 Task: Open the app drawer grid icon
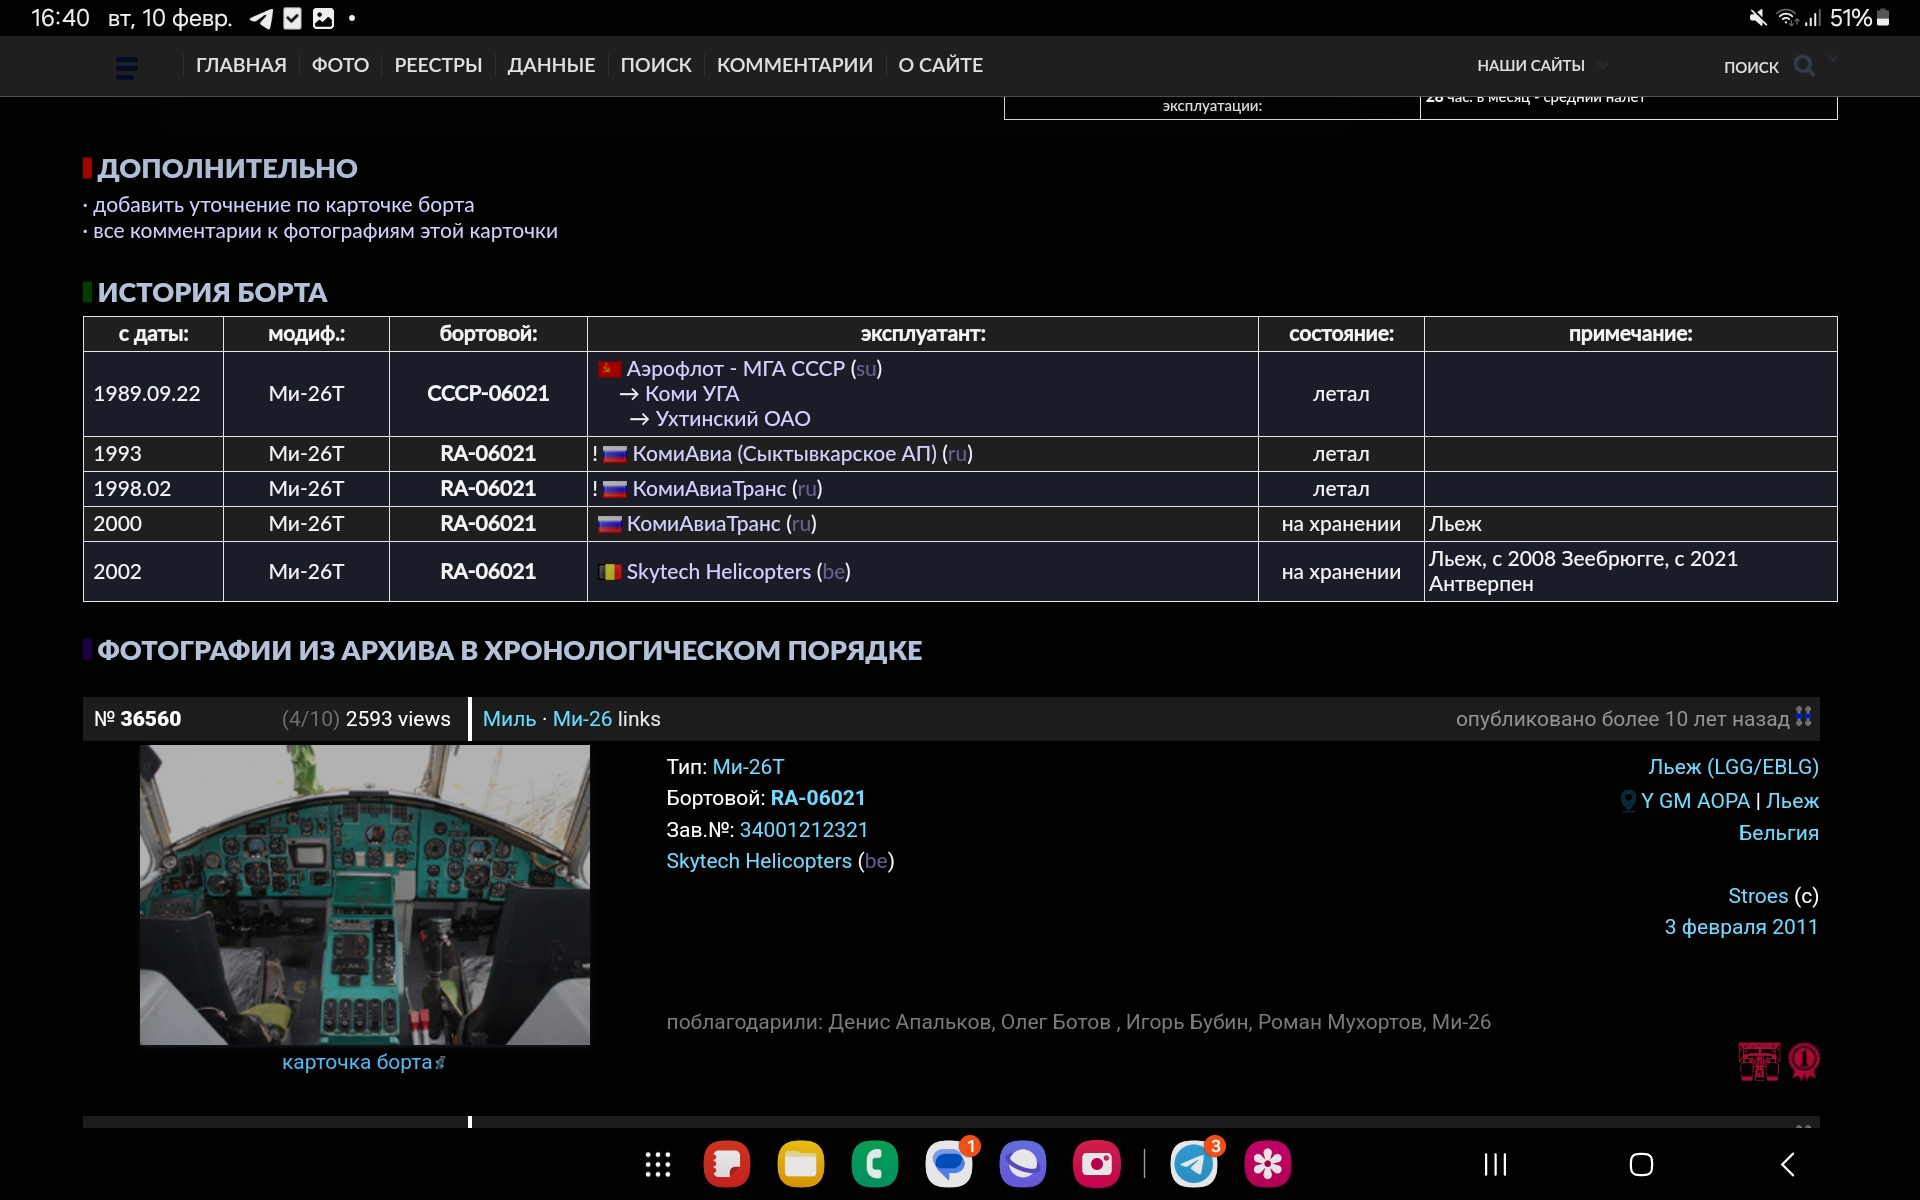(657, 1164)
